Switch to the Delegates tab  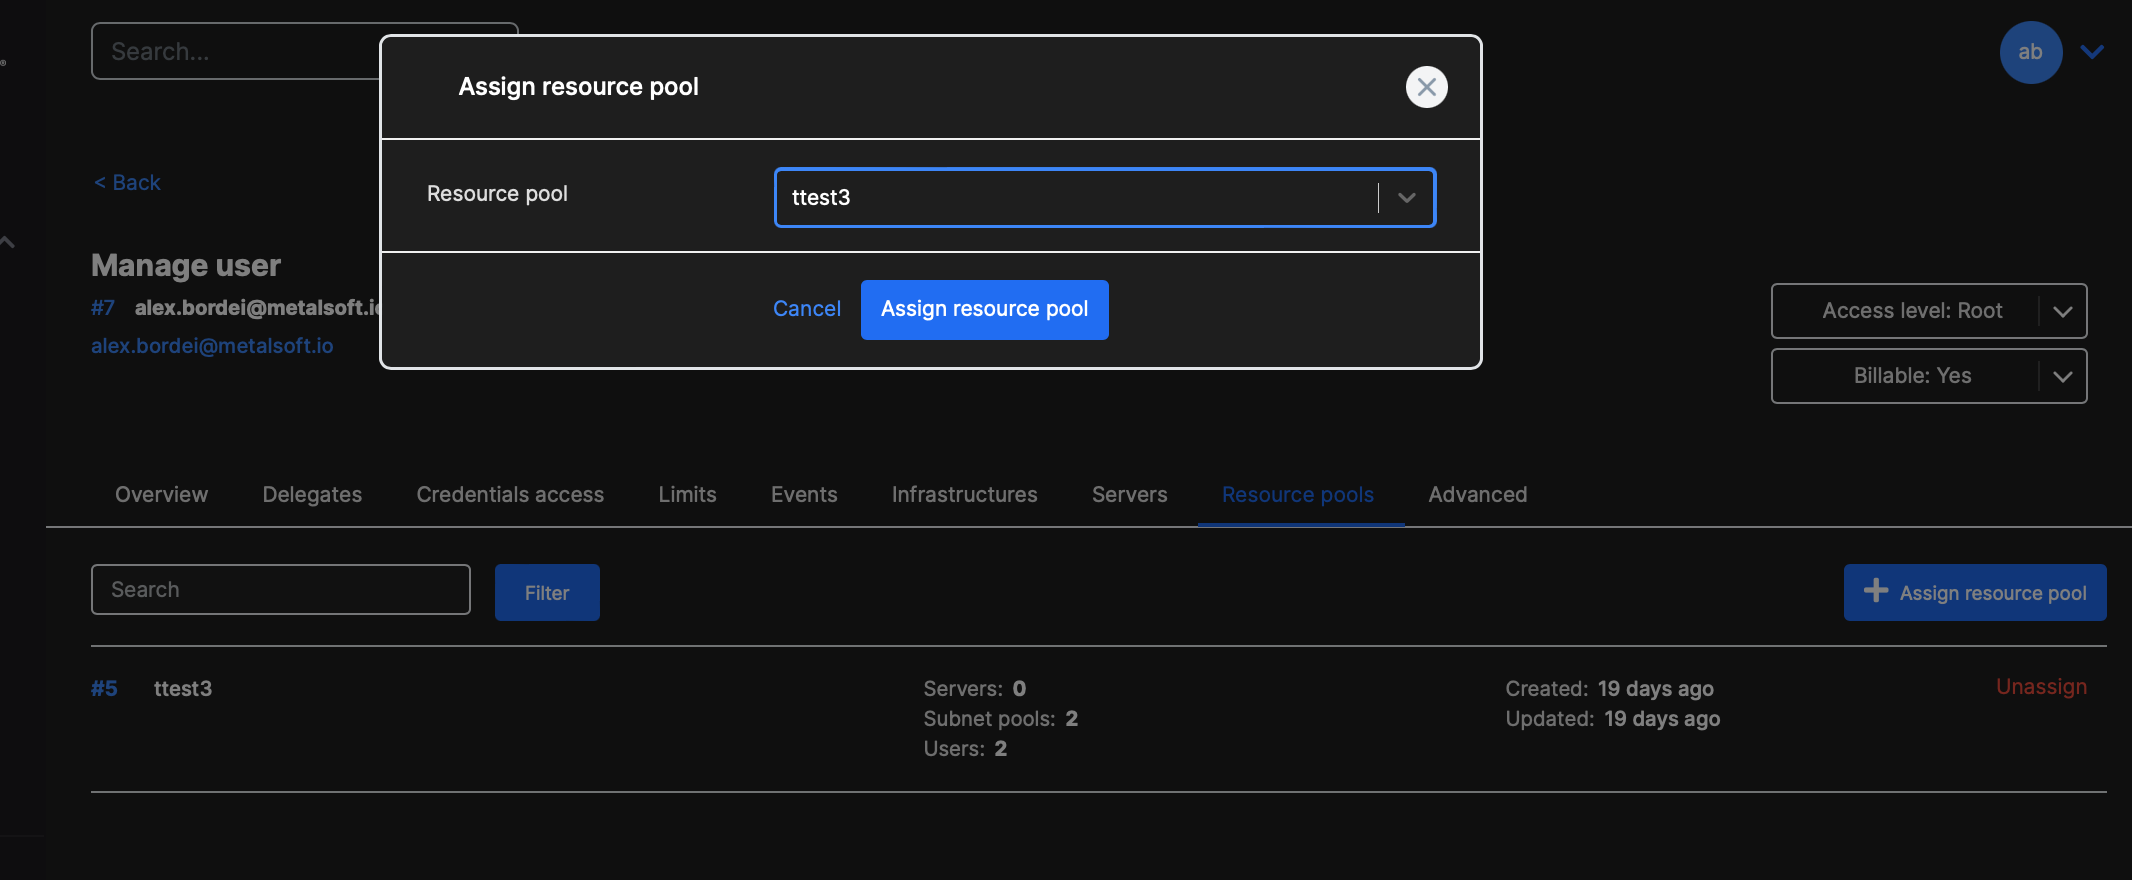point(312,494)
